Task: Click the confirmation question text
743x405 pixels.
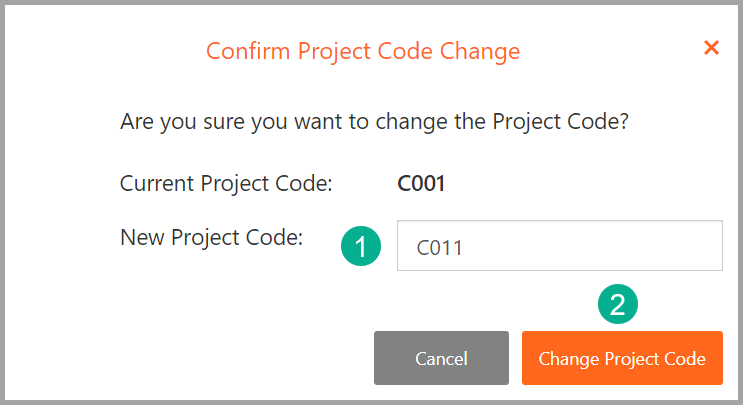Action: tap(374, 122)
